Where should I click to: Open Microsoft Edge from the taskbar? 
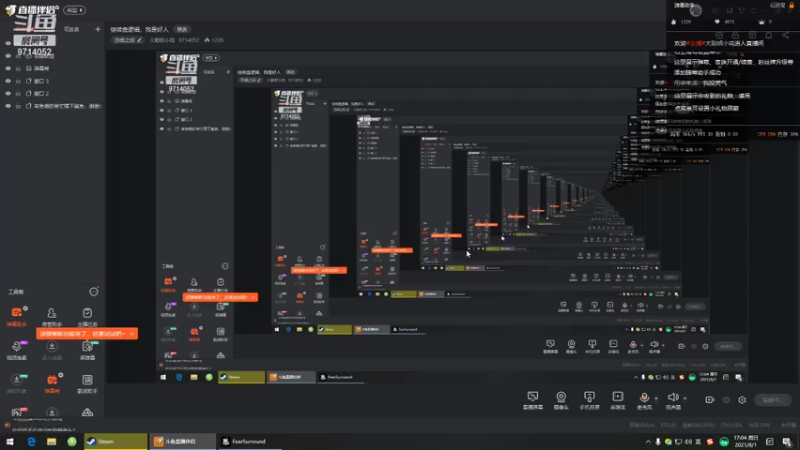tap(31, 442)
